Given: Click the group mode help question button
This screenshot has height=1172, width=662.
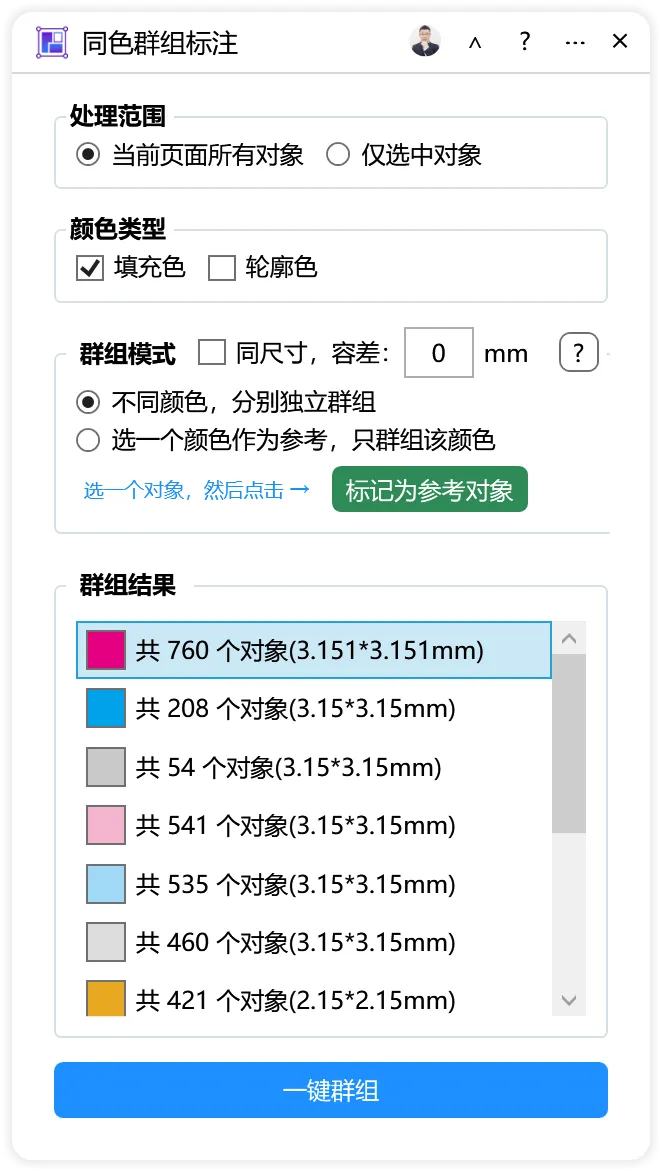Looking at the screenshot, I should click(578, 351).
